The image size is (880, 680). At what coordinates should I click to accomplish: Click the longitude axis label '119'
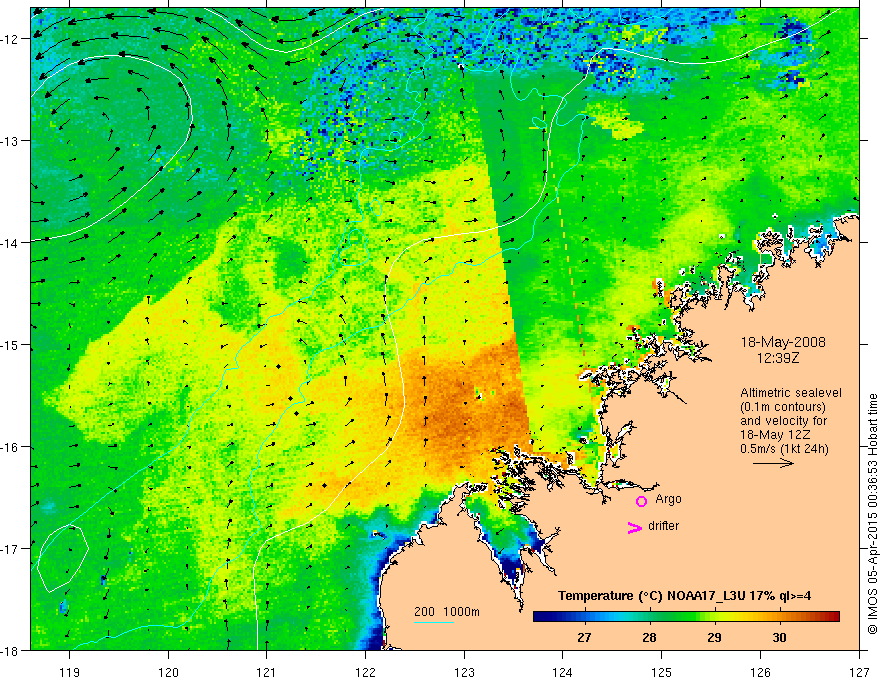click(70, 672)
